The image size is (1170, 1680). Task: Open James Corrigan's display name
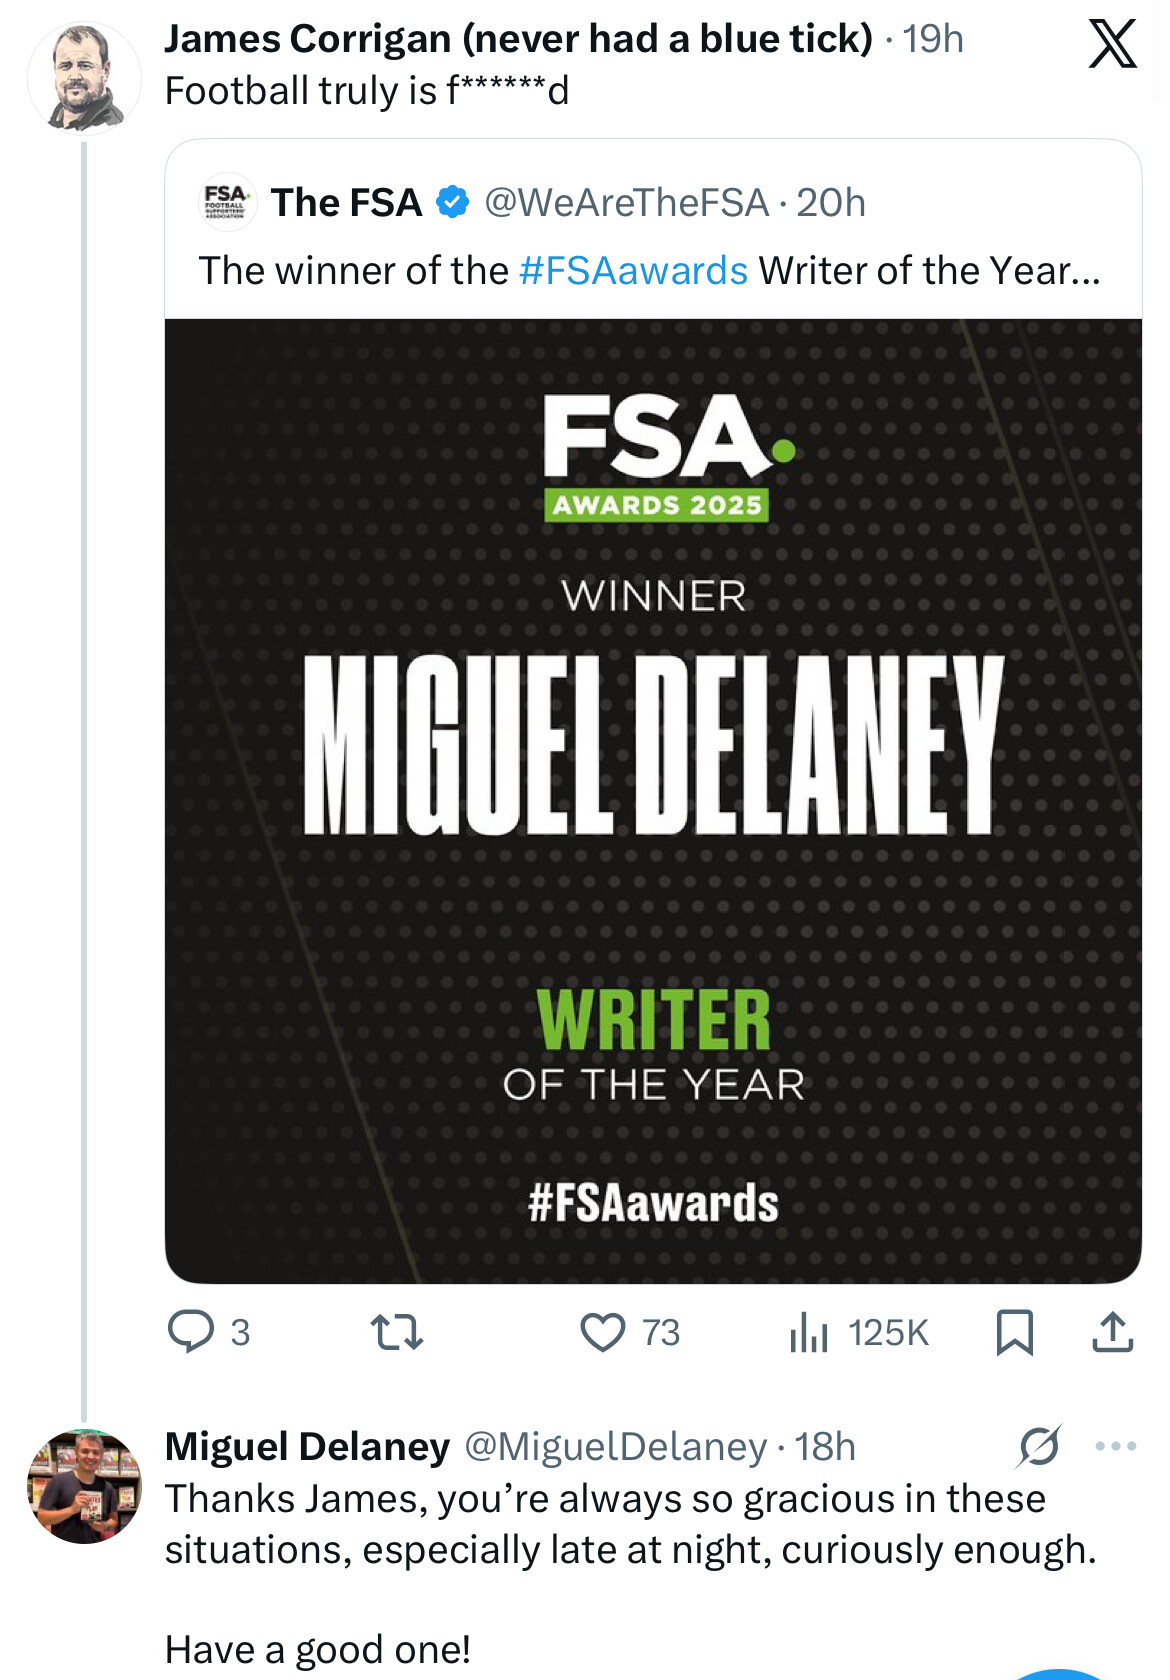[x=518, y=39]
